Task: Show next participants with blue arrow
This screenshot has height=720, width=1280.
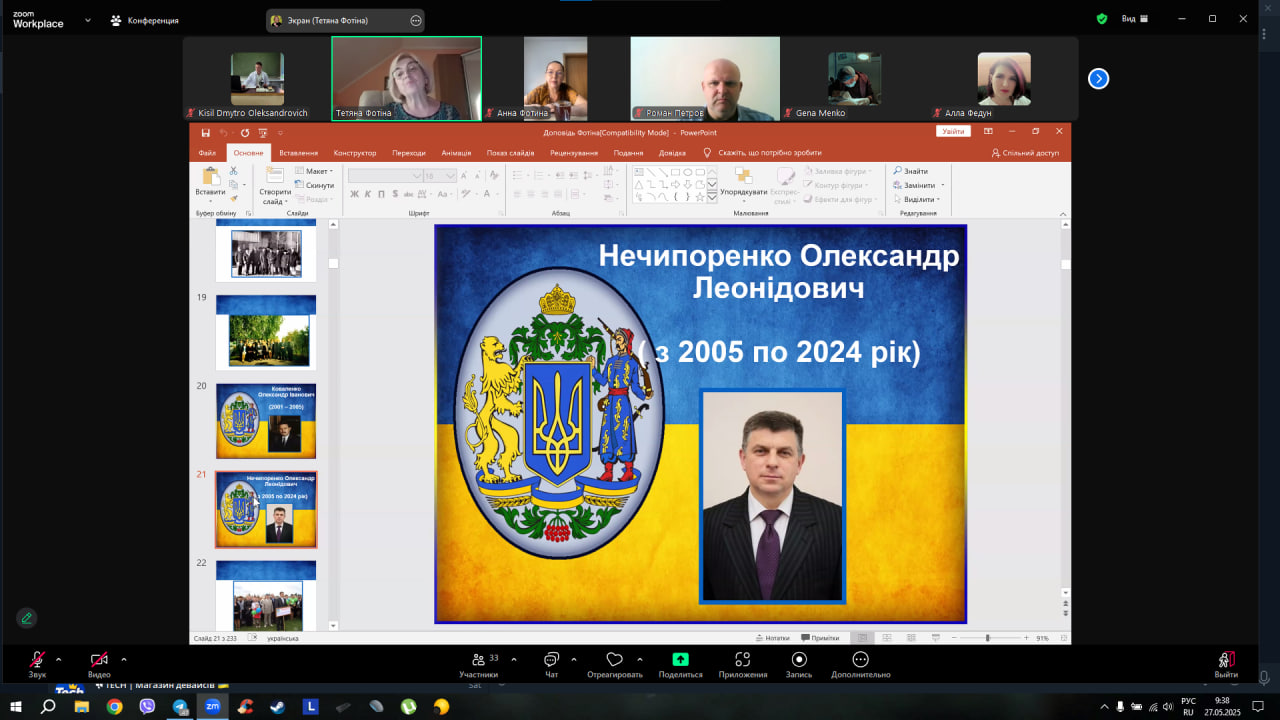Action: 1098,79
